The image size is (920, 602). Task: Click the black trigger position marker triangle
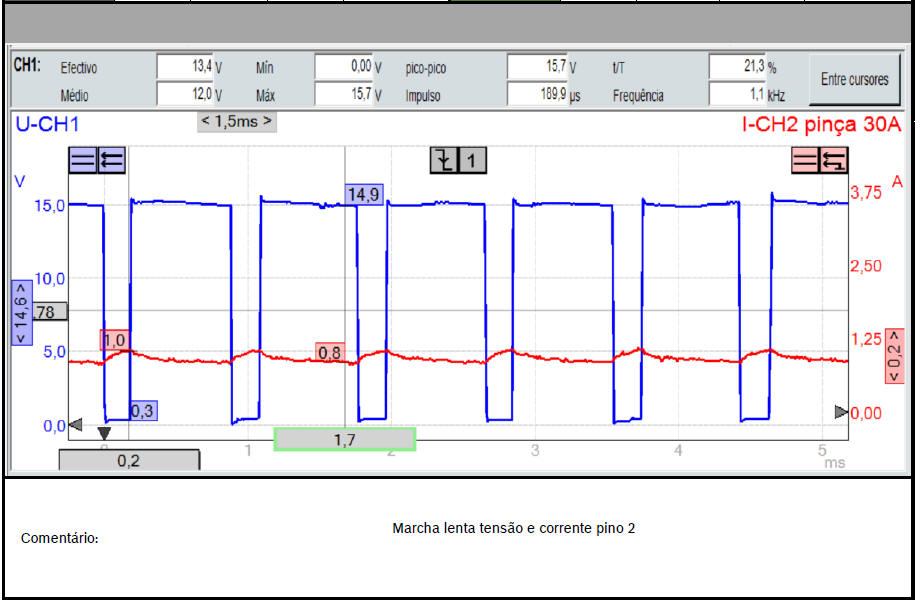pyautogui.click(x=103, y=433)
